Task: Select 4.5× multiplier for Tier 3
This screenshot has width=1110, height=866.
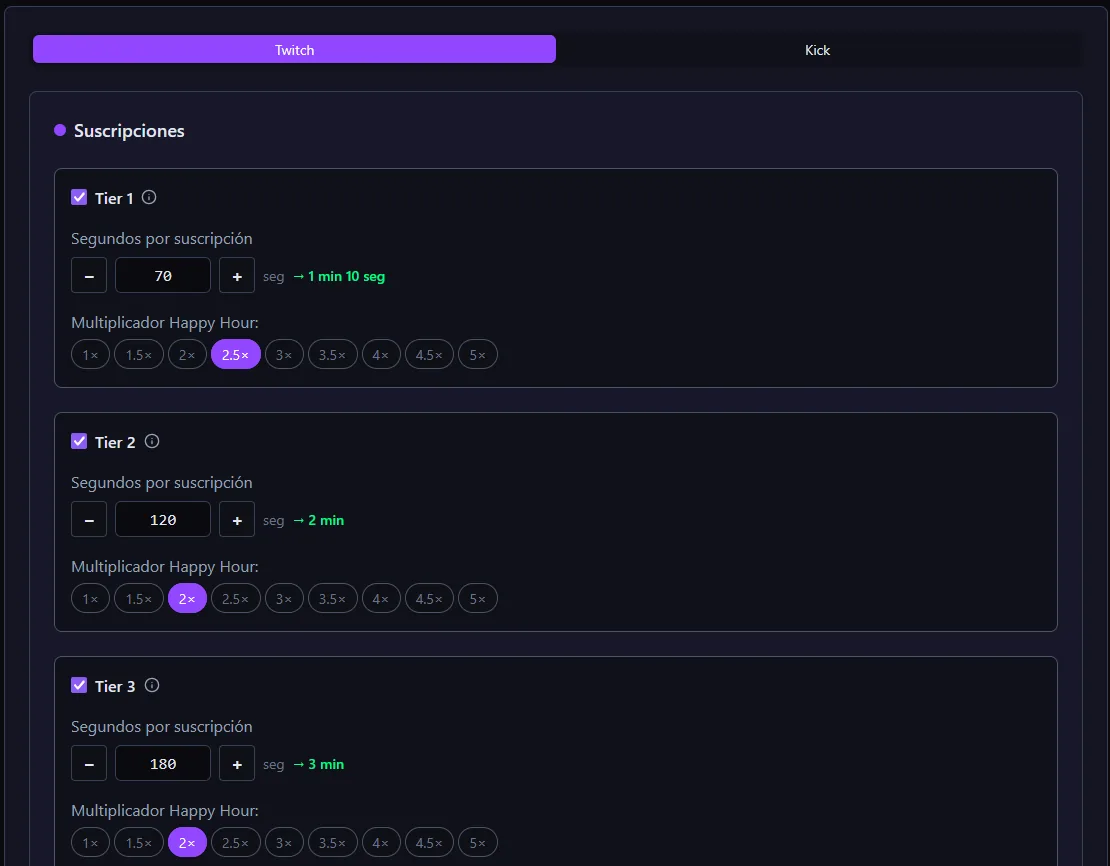Action: pos(429,843)
